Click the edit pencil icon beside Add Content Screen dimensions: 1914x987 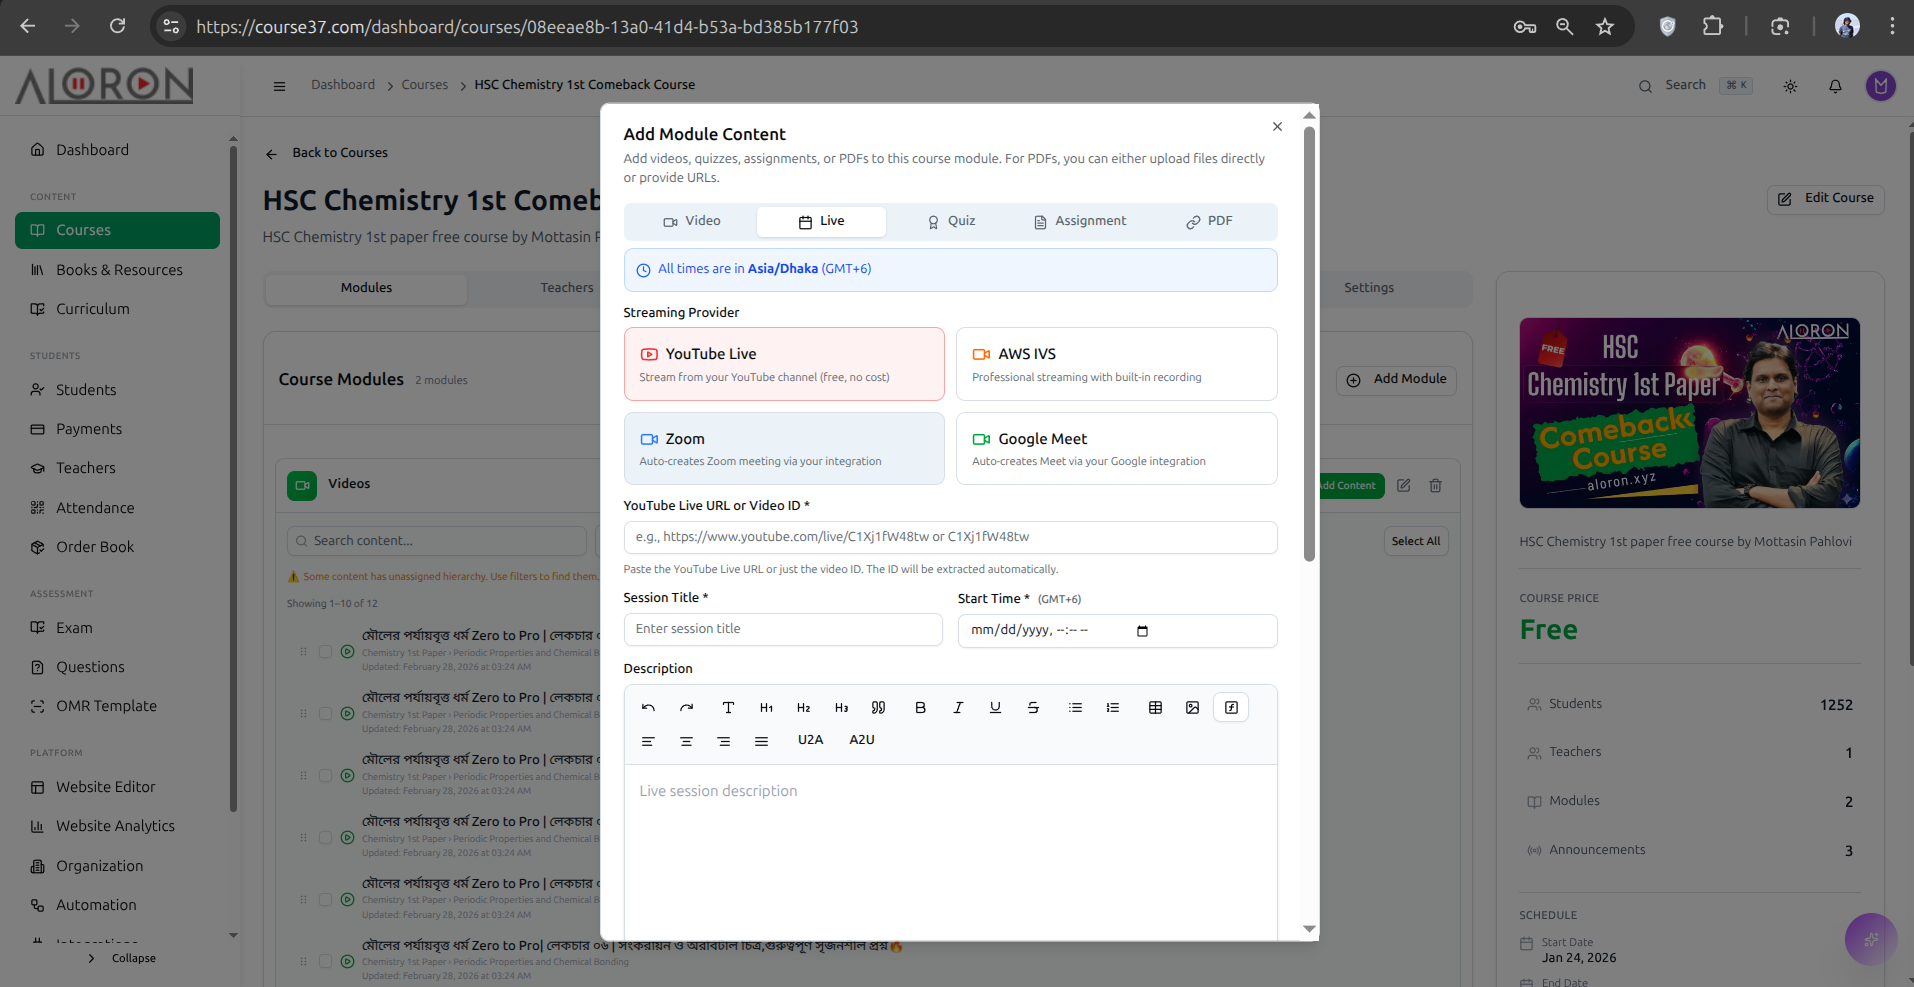[1404, 485]
